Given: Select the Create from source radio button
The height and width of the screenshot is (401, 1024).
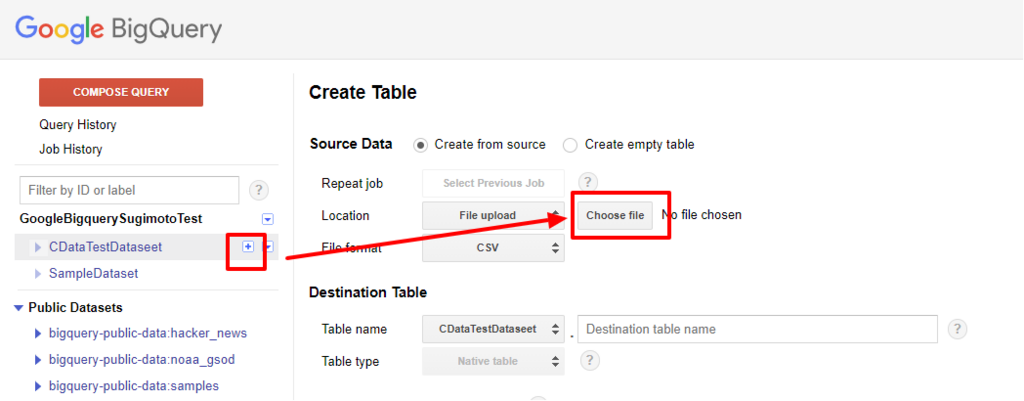Looking at the screenshot, I should click(x=421, y=145).
